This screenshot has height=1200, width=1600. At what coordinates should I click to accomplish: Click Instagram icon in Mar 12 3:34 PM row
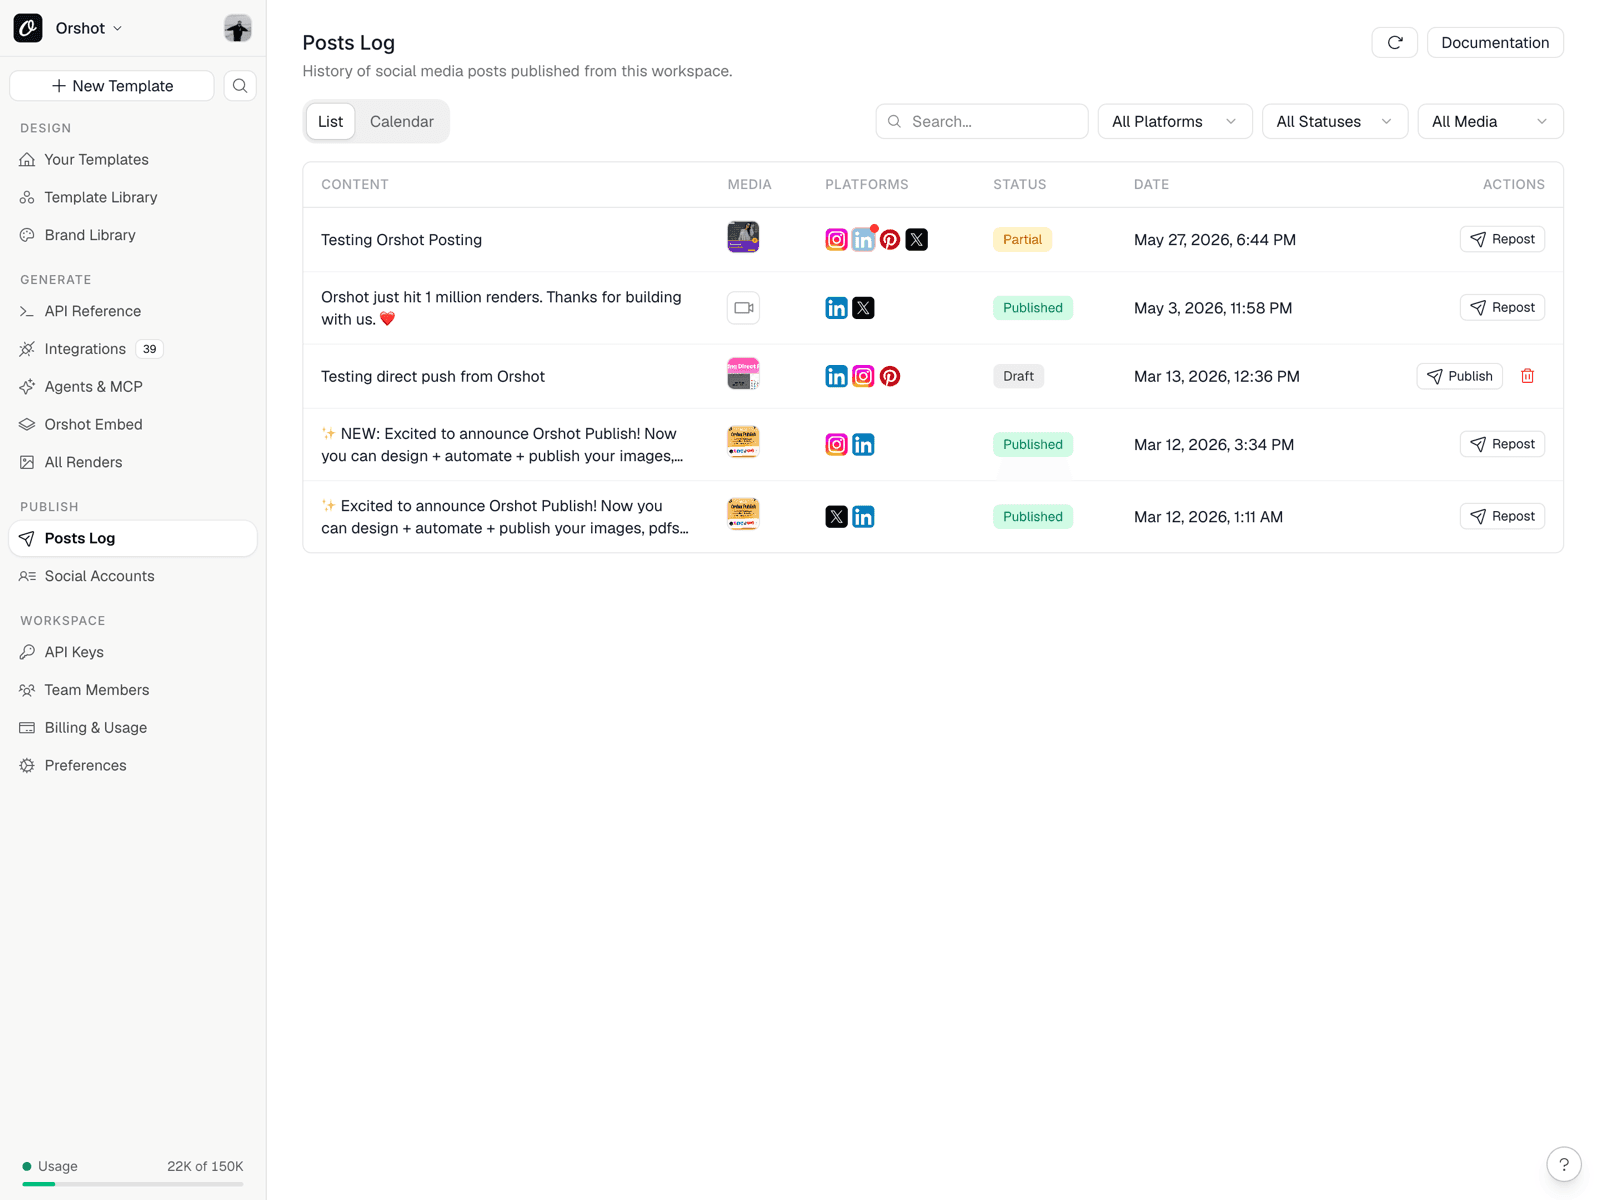pos(837,444)
